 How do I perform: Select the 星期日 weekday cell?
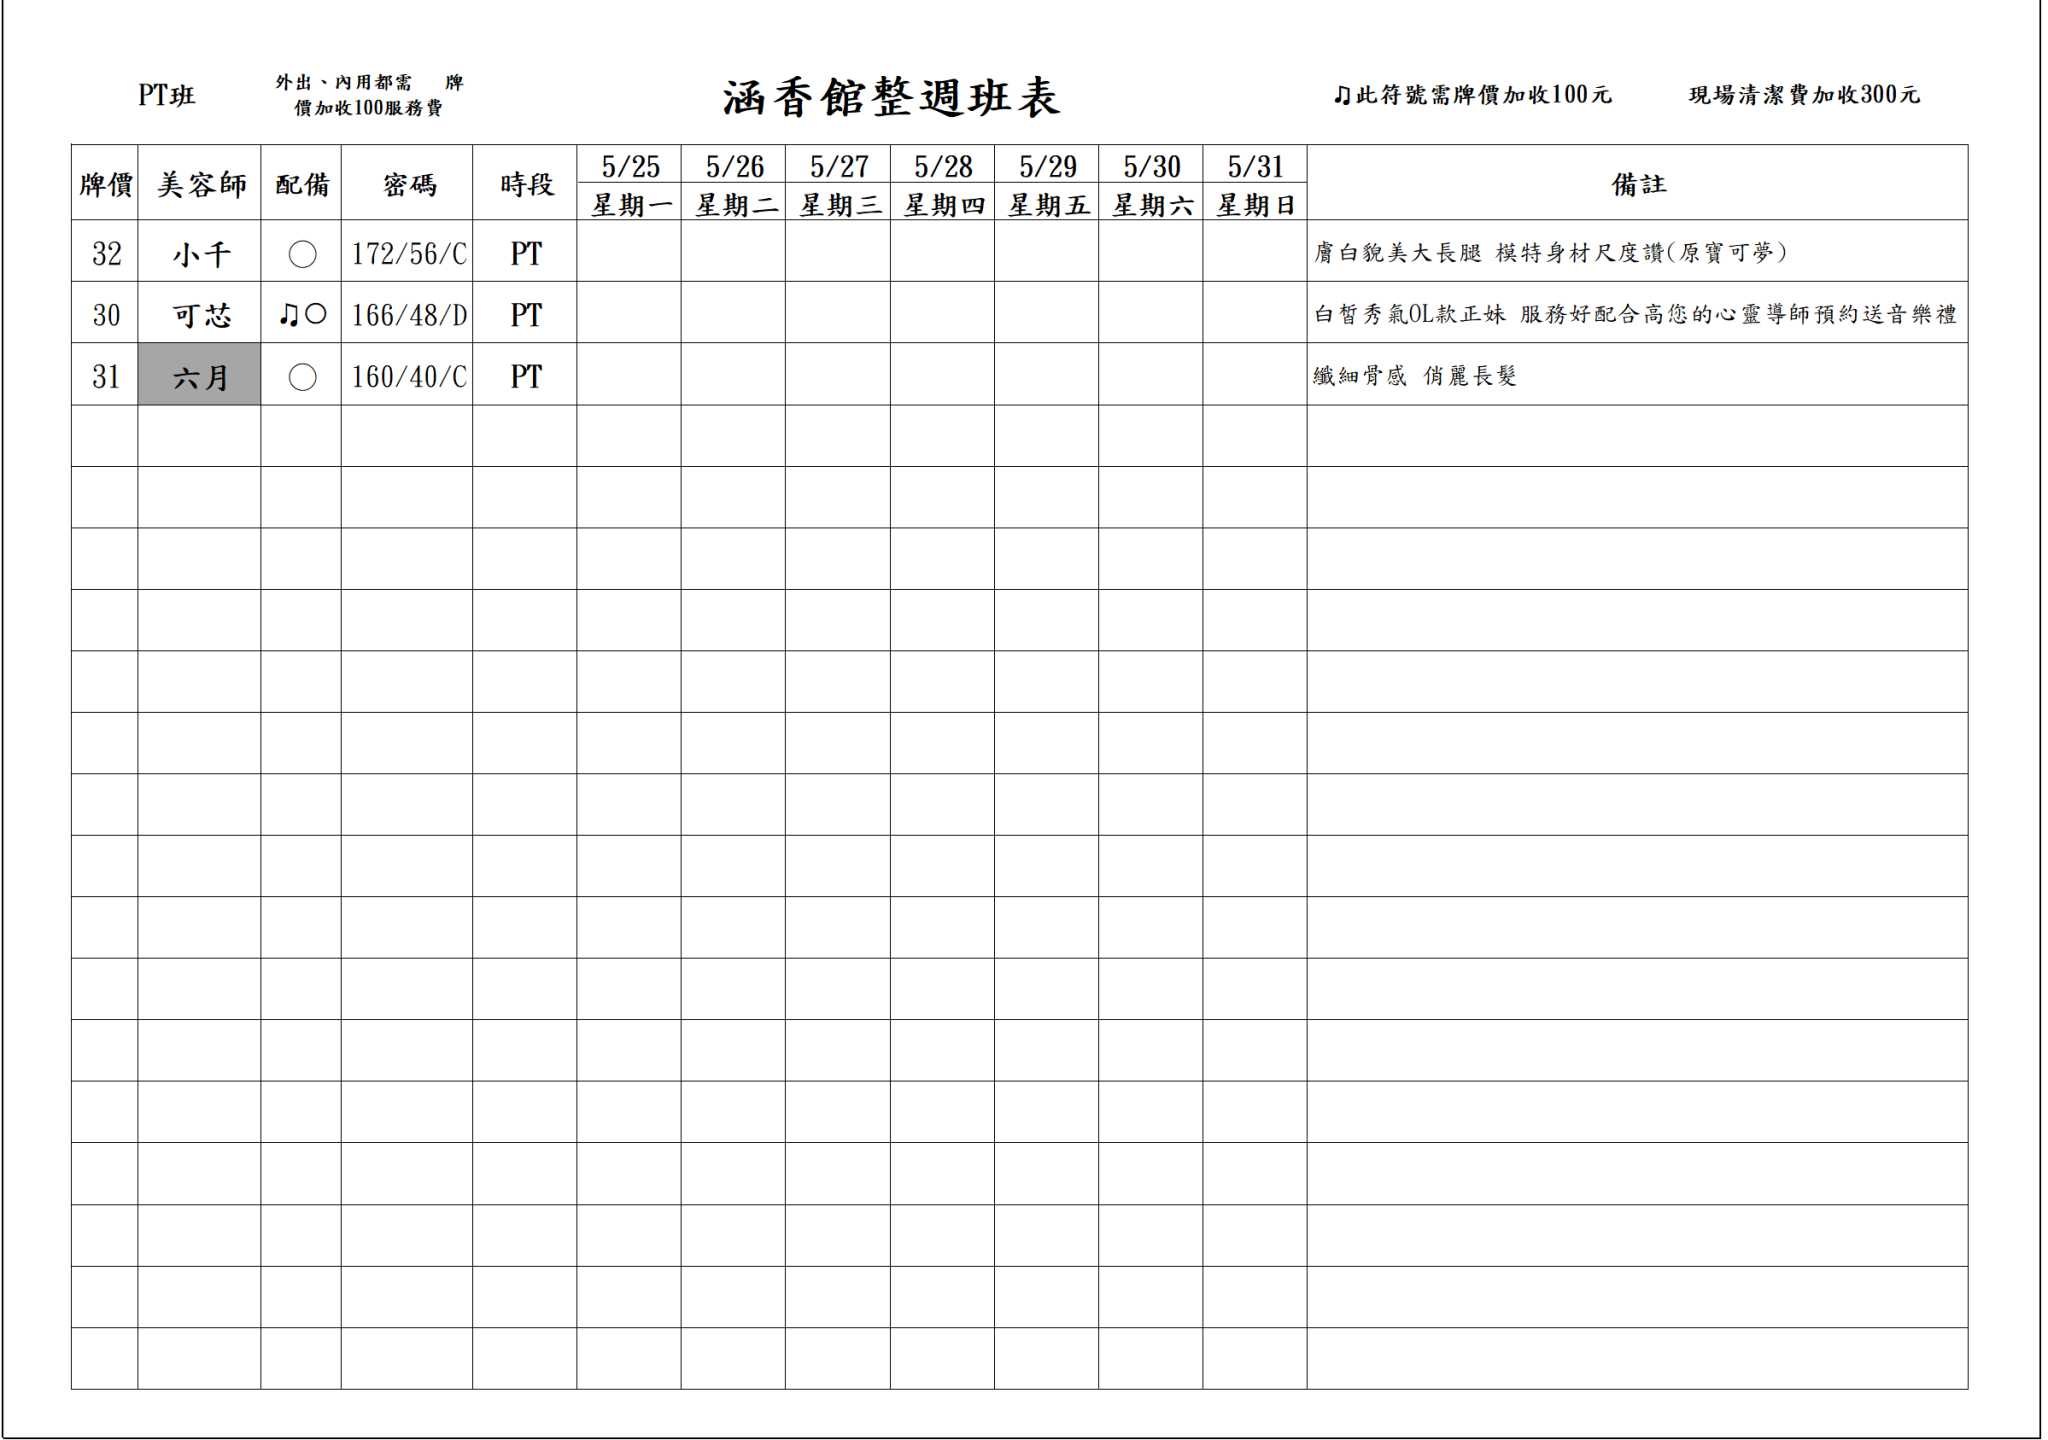coord(1255,203)
